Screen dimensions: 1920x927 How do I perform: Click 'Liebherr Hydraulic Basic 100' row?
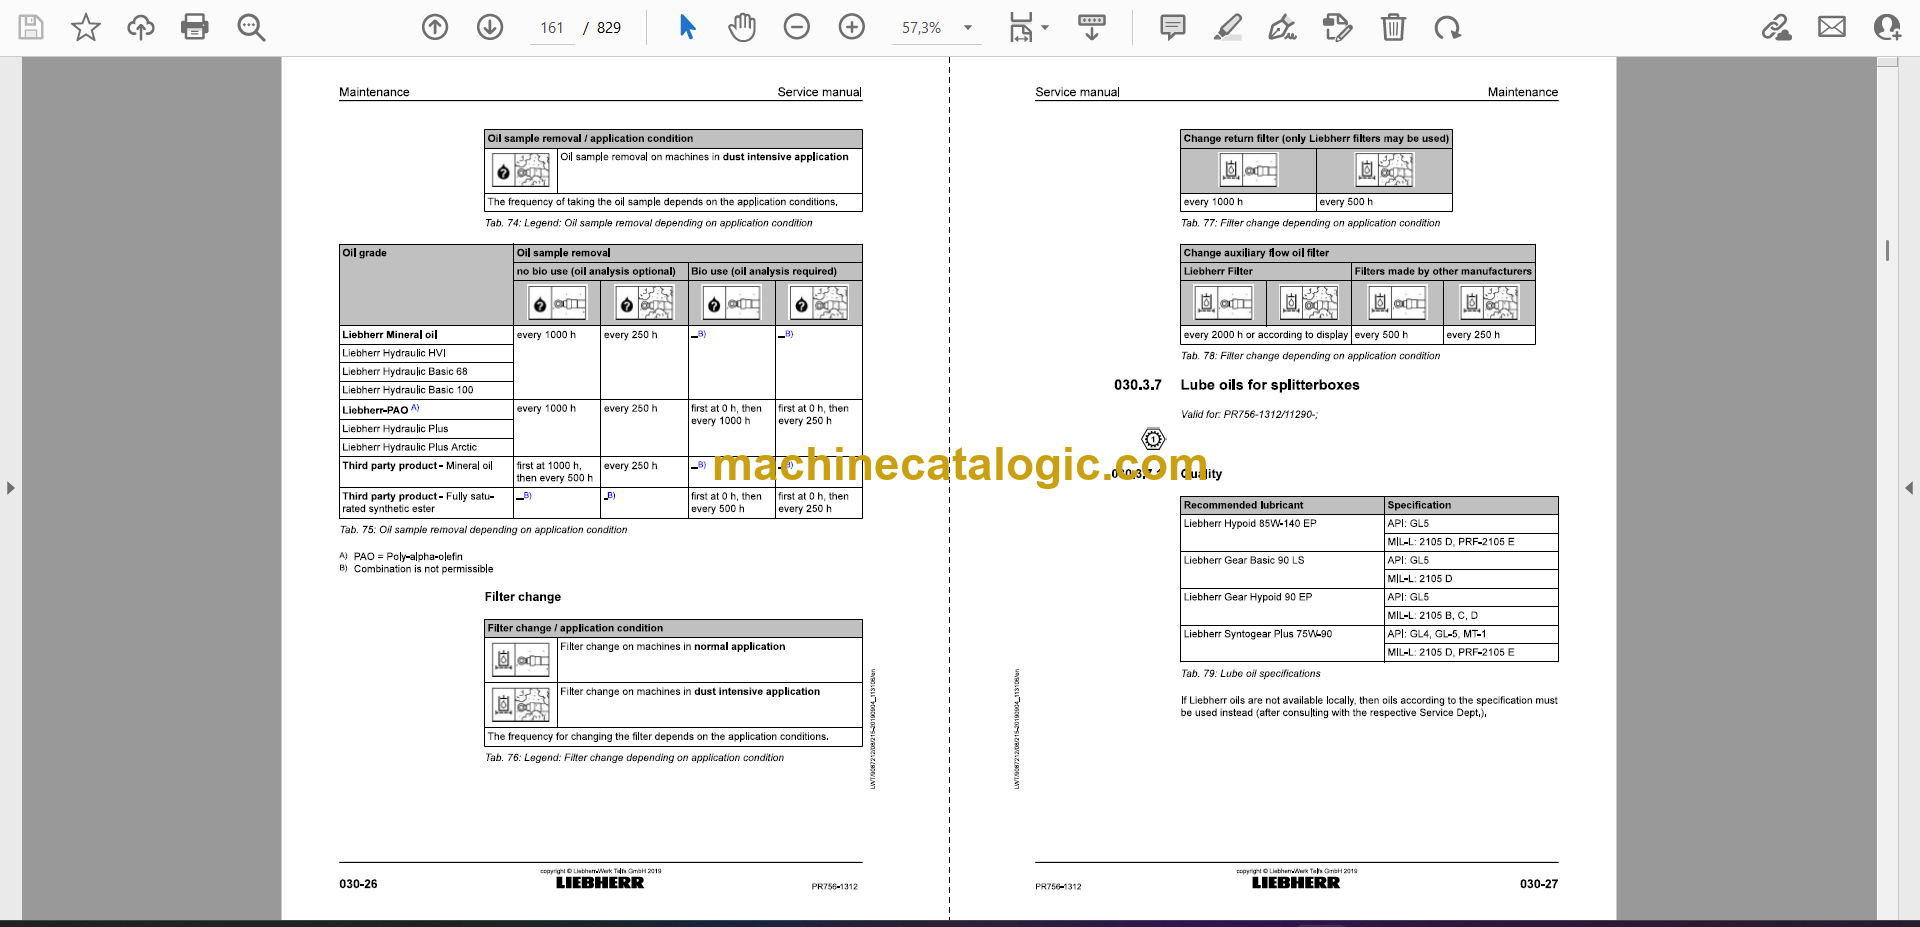click(x=426, y=390)
